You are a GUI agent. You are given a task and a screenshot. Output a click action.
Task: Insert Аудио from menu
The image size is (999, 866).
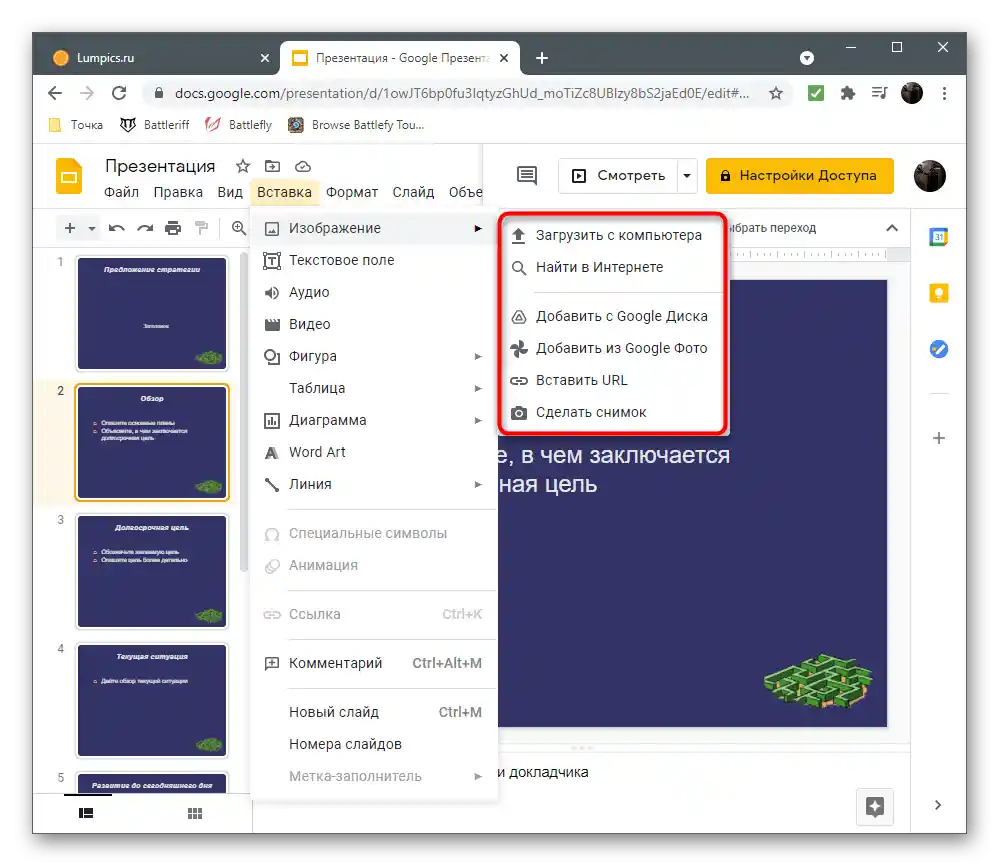373,292
